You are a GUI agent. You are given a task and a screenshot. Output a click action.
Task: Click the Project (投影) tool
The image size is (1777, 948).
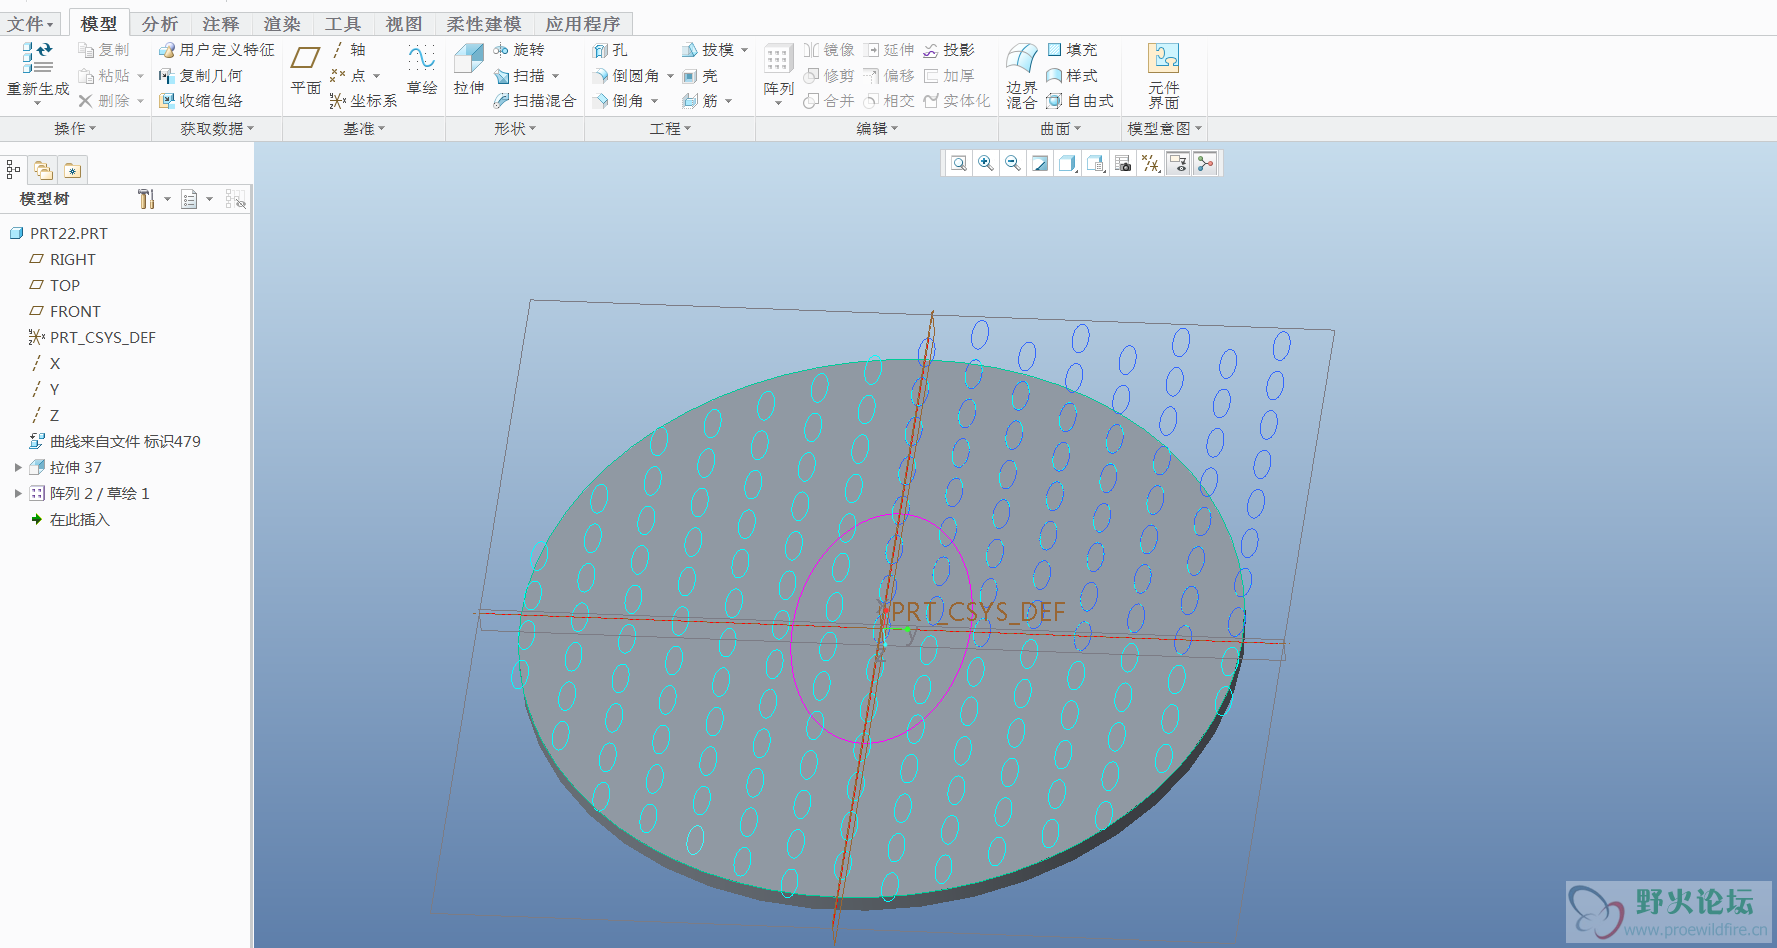click(x=949, y=50)
